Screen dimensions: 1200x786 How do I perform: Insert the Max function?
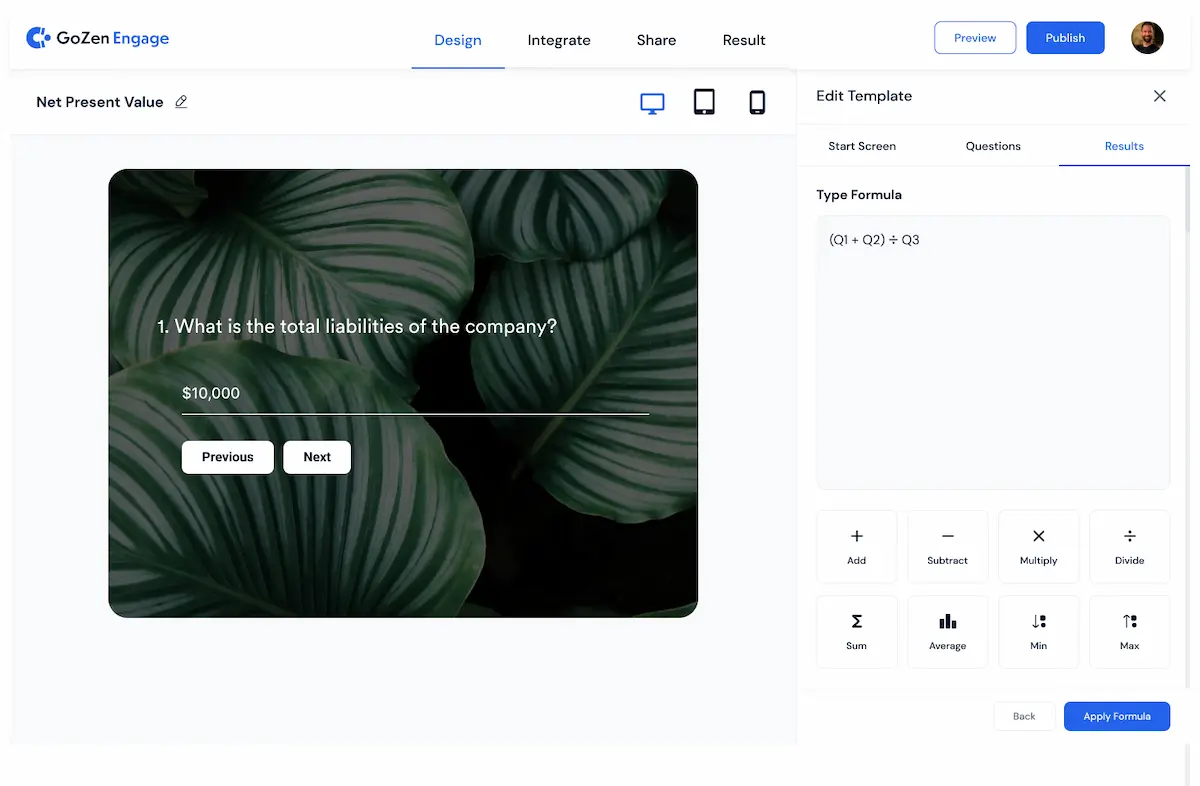[x=1129, y=631]
